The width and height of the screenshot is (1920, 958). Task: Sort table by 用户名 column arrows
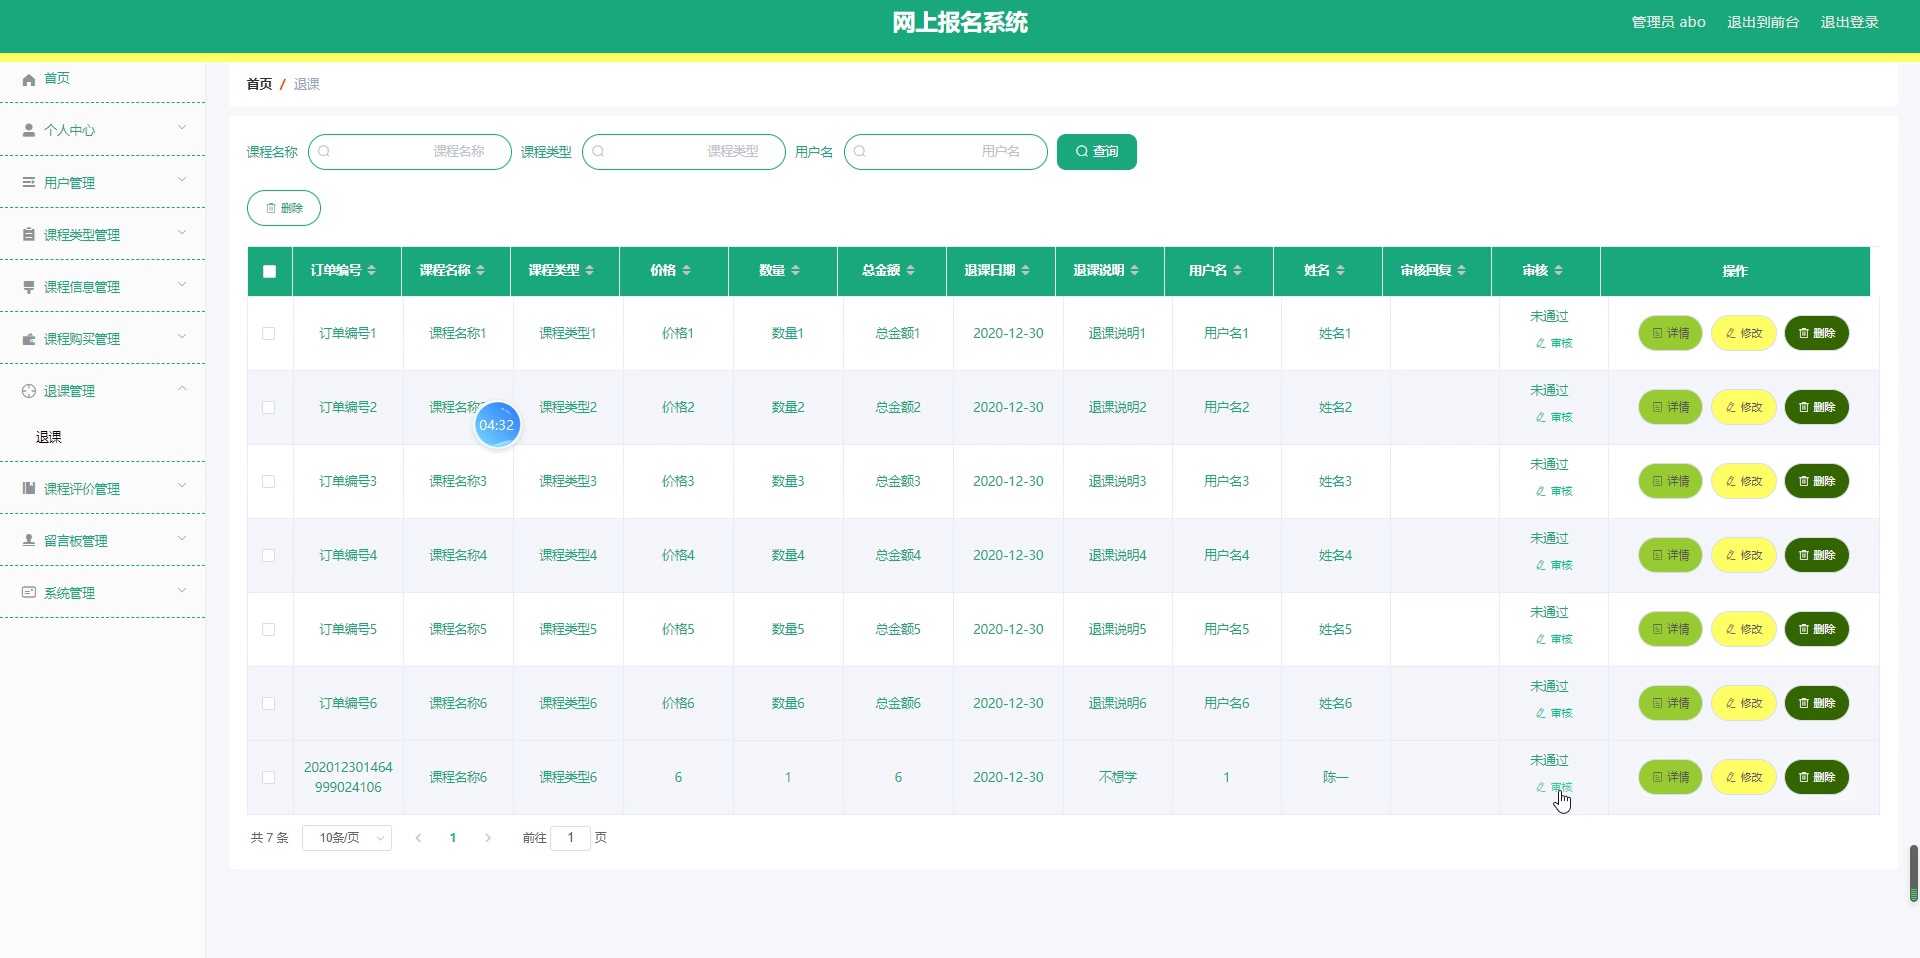point(1238,271)
